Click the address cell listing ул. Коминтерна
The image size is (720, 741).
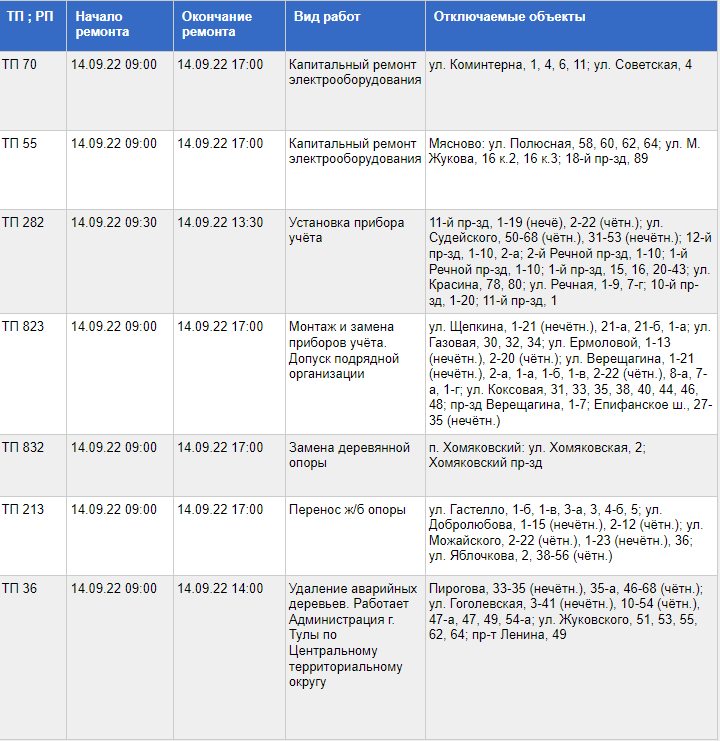(x=560, y=65)
